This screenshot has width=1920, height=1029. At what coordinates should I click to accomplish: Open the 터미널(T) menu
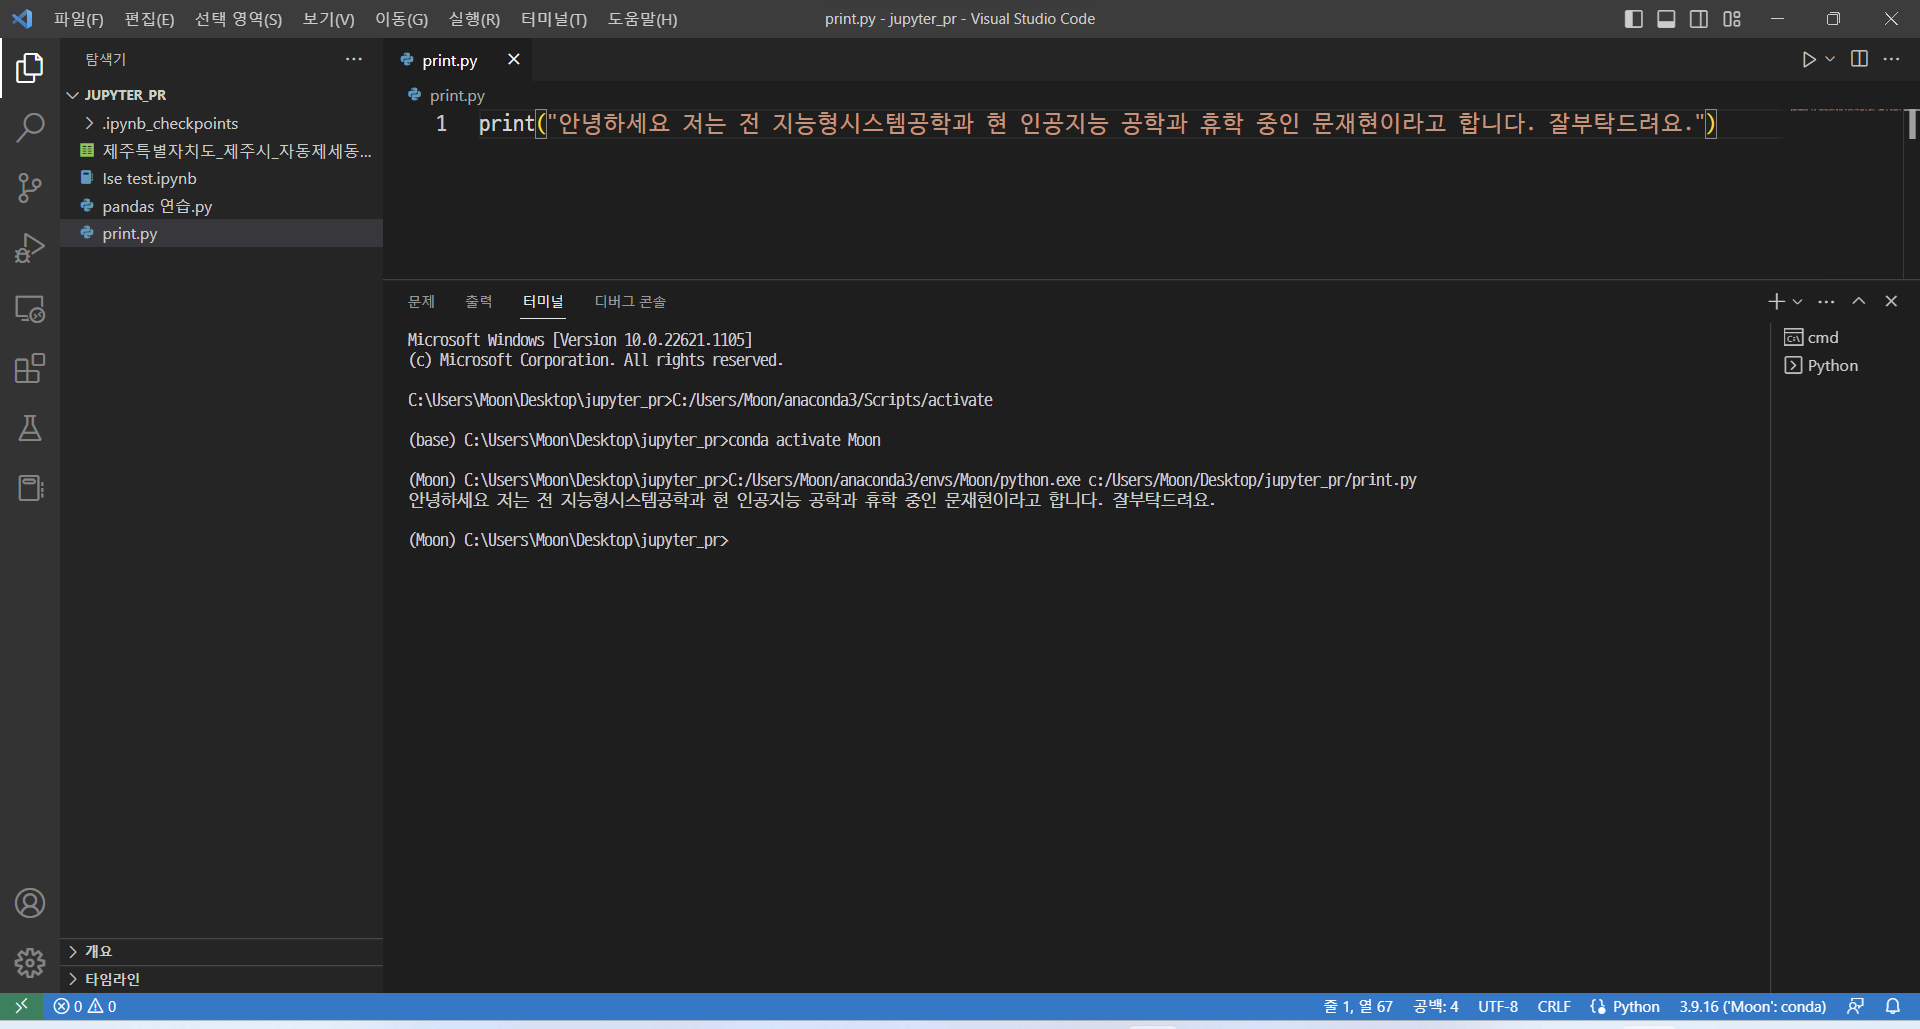pos(553,19)
